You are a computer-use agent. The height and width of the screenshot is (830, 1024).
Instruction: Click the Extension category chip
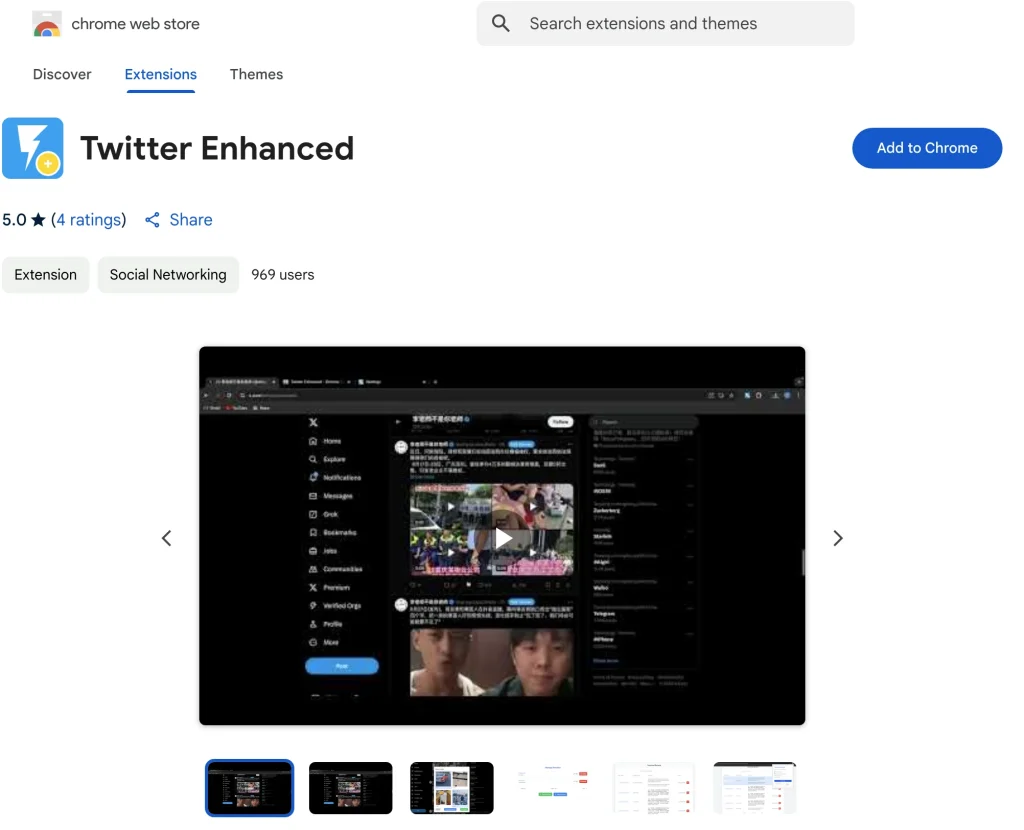(46, 275)
